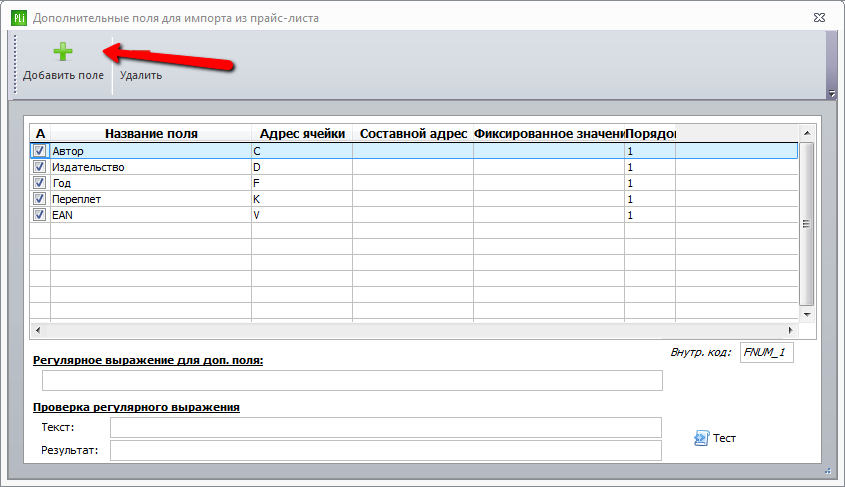The image size is (845, 487).
Task: Click cell address K in Переплет row
Action: click(302, 199)
